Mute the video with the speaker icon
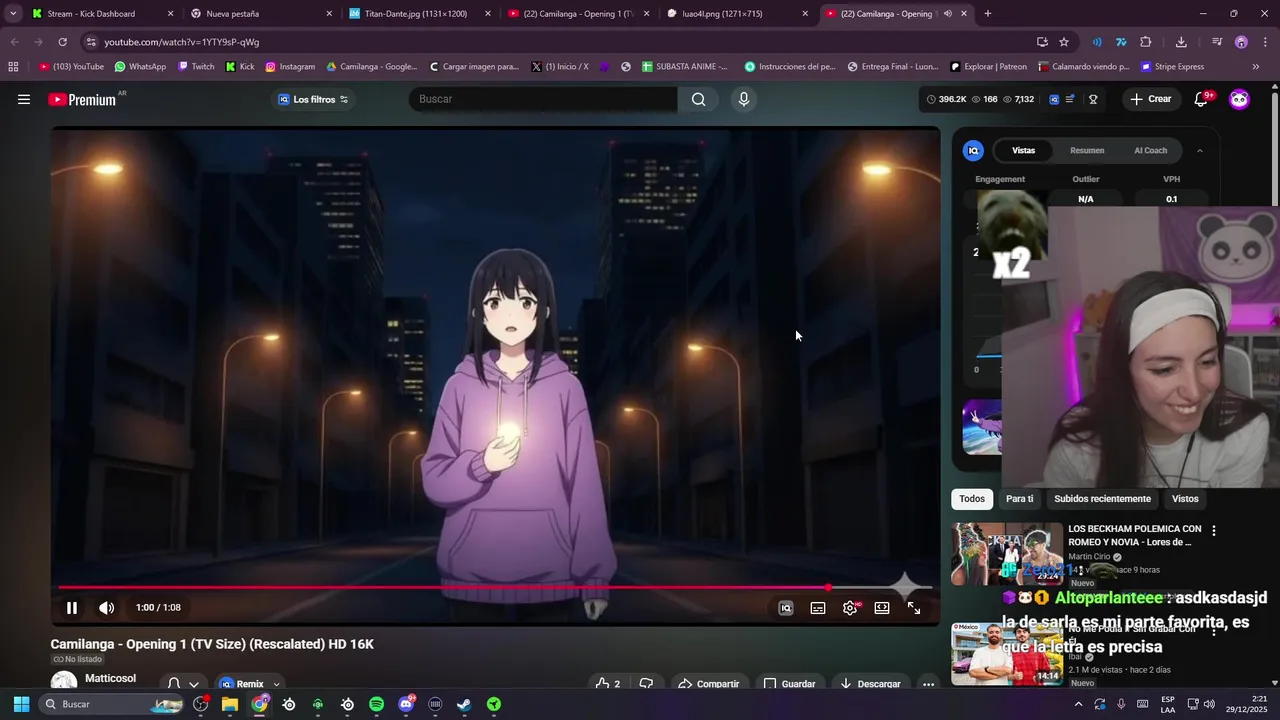Viewport: 1280px width, 720px height. click(x=107, y=608)
